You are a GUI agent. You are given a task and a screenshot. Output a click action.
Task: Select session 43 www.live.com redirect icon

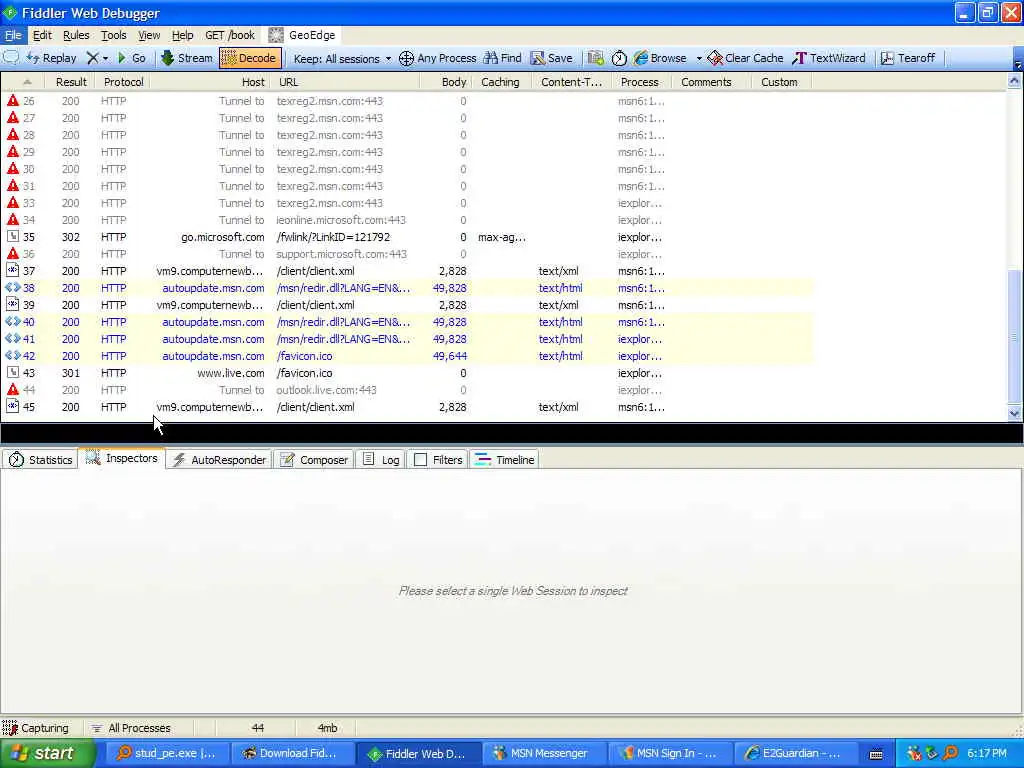(x=12, y=372)
